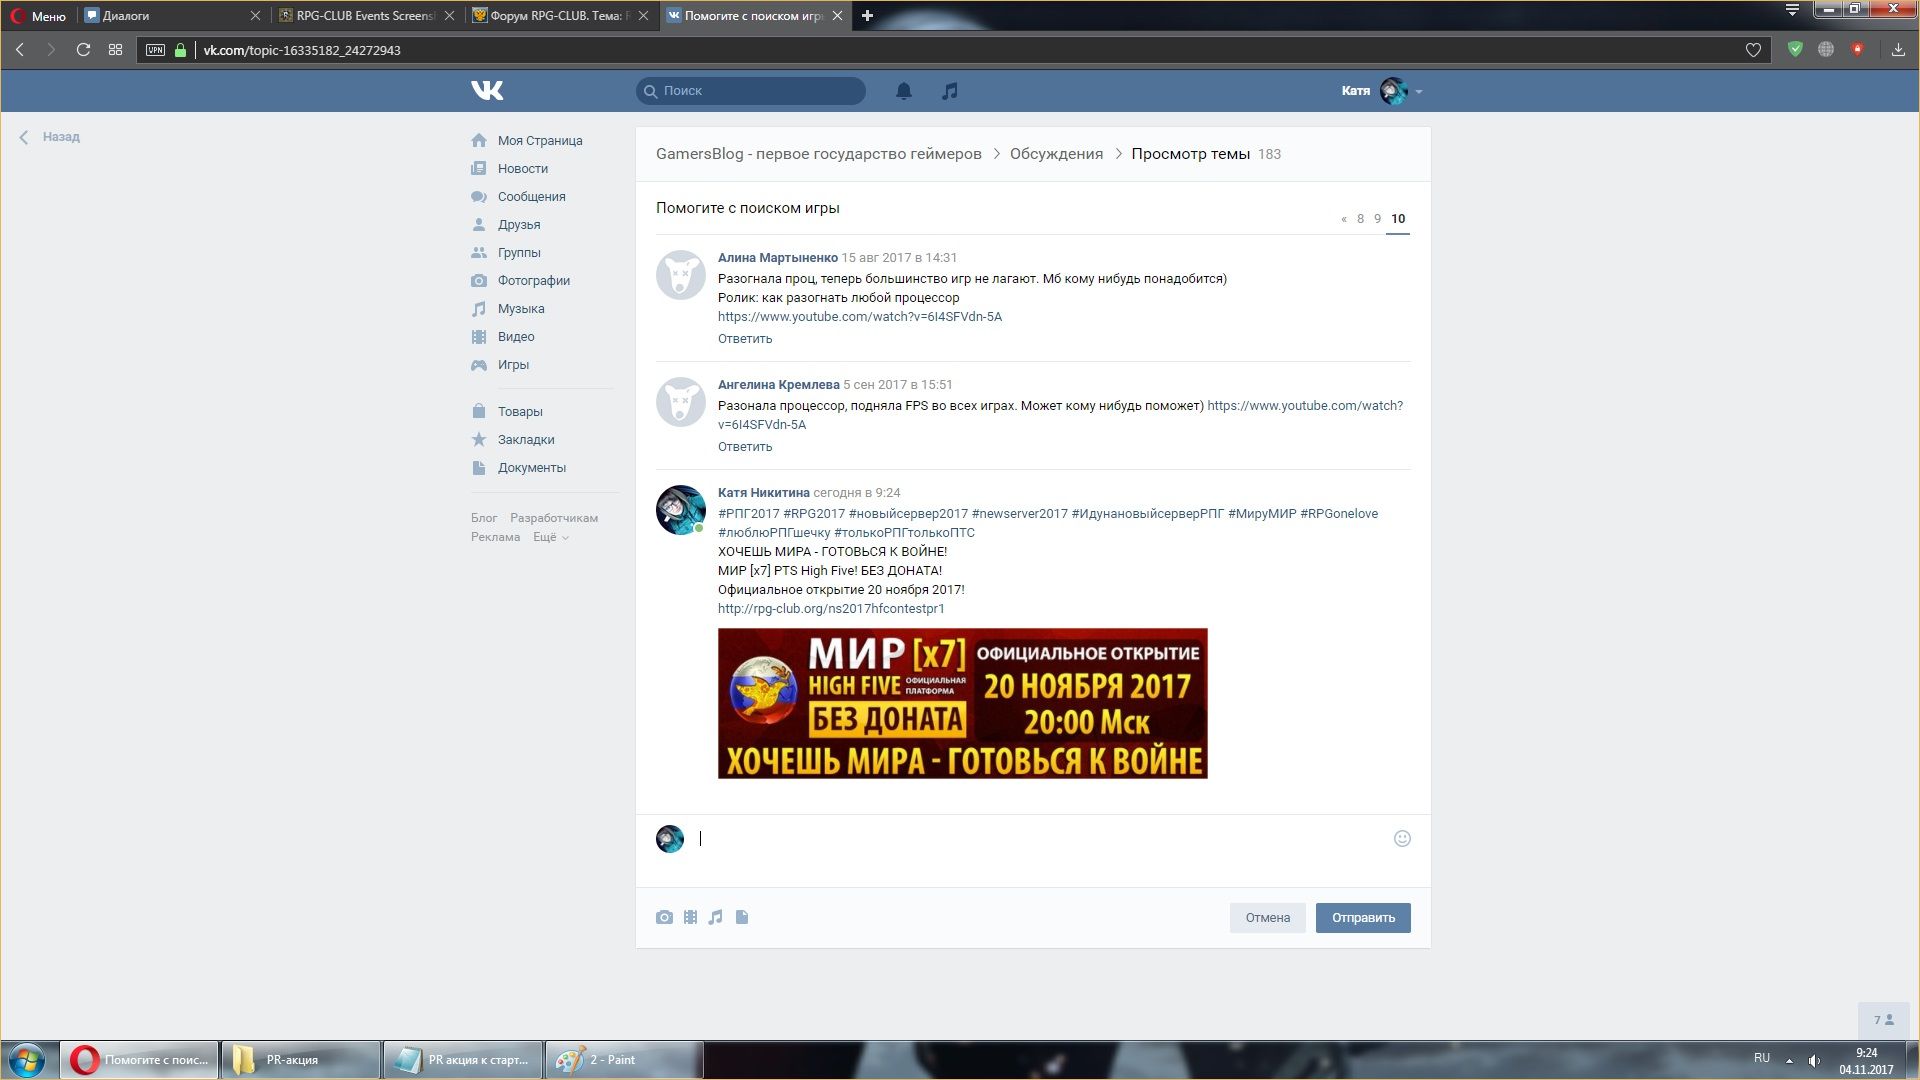Show hidden tray icons arrow
The height and width of the screenshot is (1080, 1920).
[1789, 1060]
